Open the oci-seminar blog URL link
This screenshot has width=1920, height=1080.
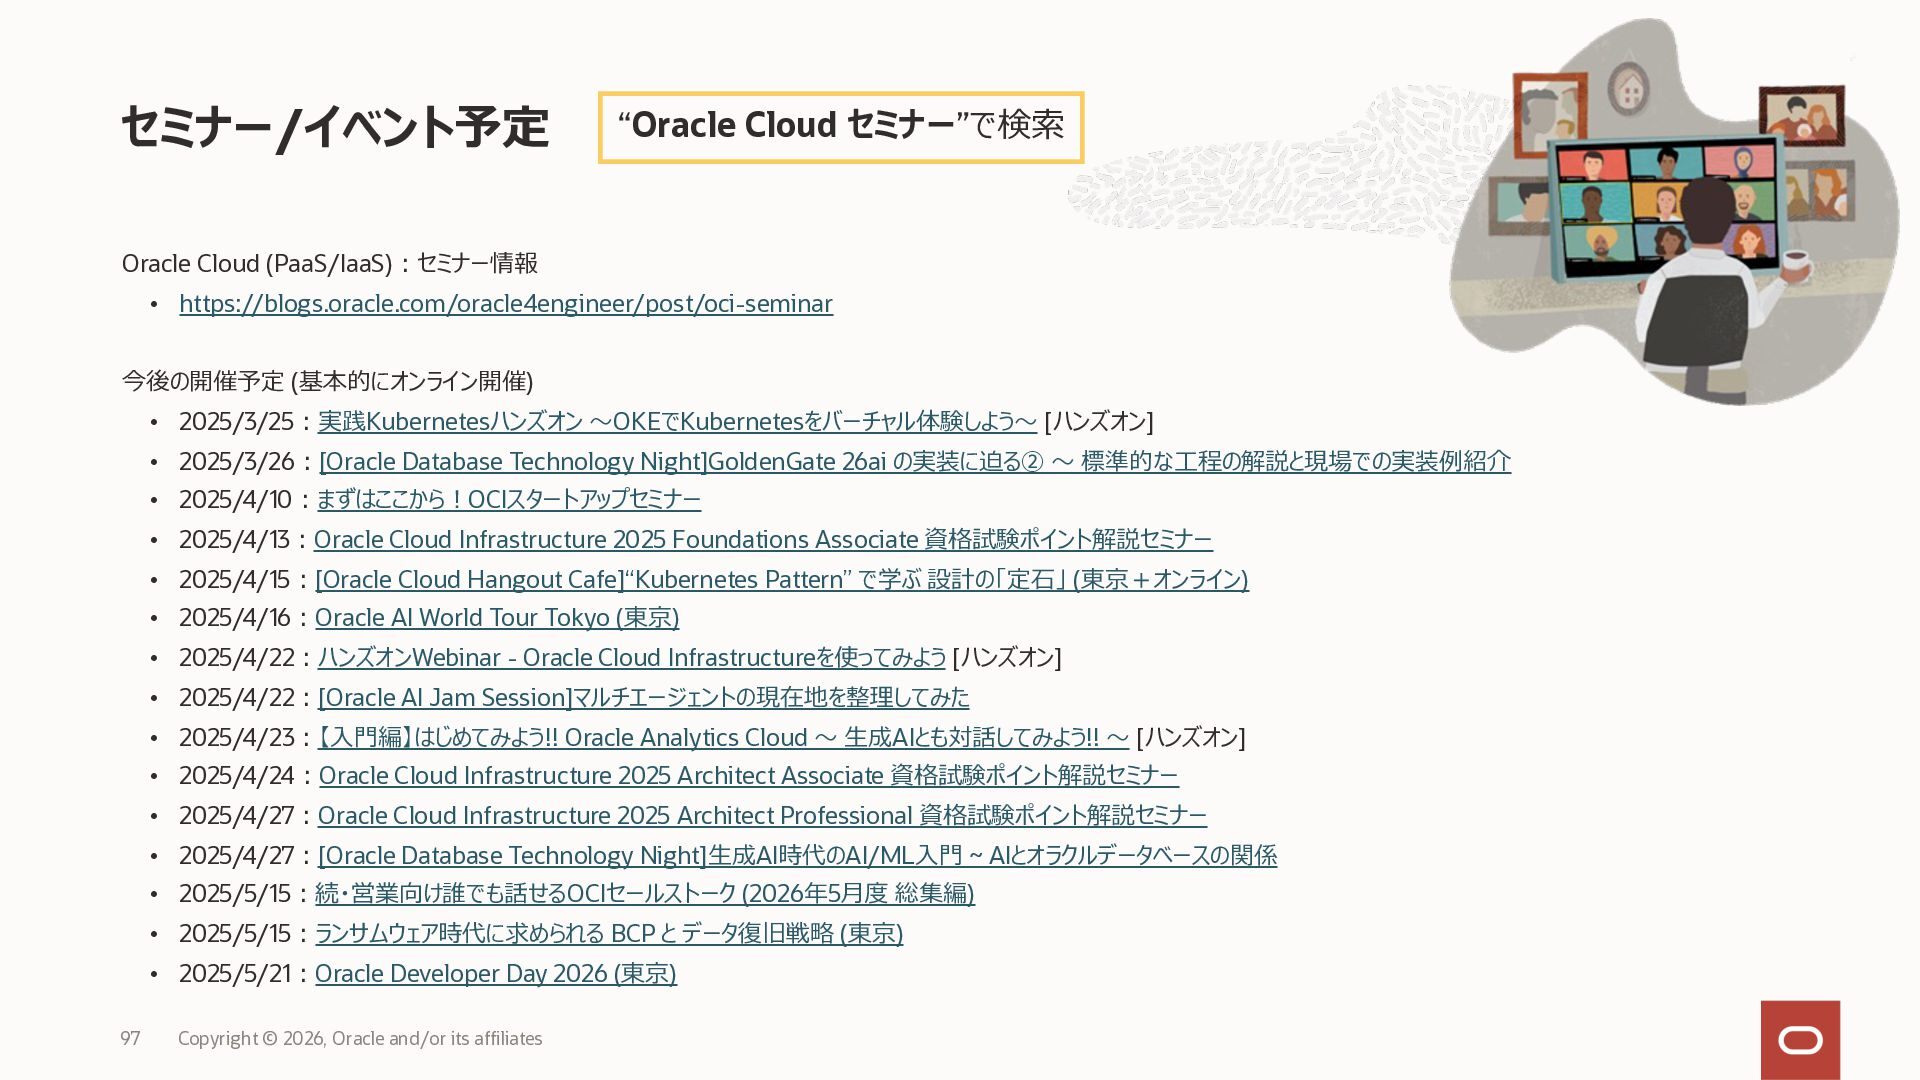point(505,304)
